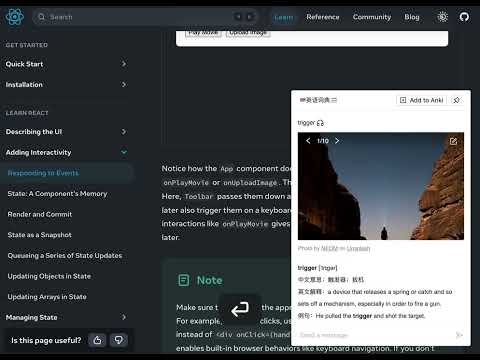Click the send message arrow icon
This screenshot has height=360, width=480.
pos(459,335)
